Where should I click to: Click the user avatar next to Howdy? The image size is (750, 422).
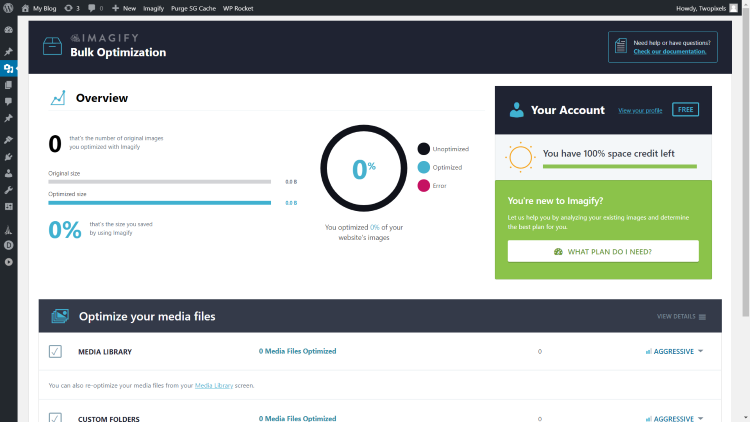(733, 8)
